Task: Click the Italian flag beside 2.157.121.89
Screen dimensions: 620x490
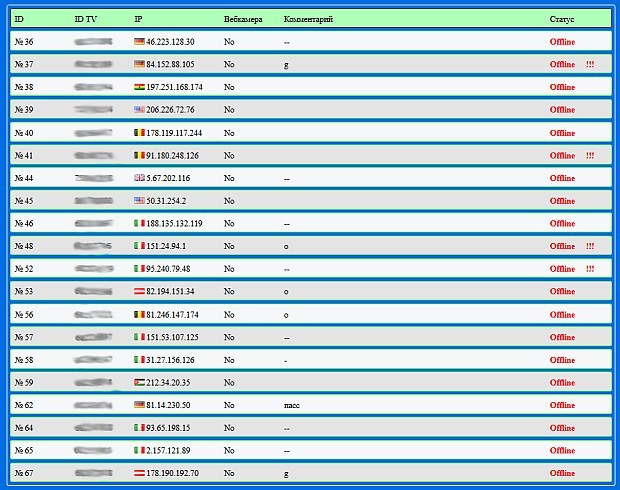Action: [139, 450]
